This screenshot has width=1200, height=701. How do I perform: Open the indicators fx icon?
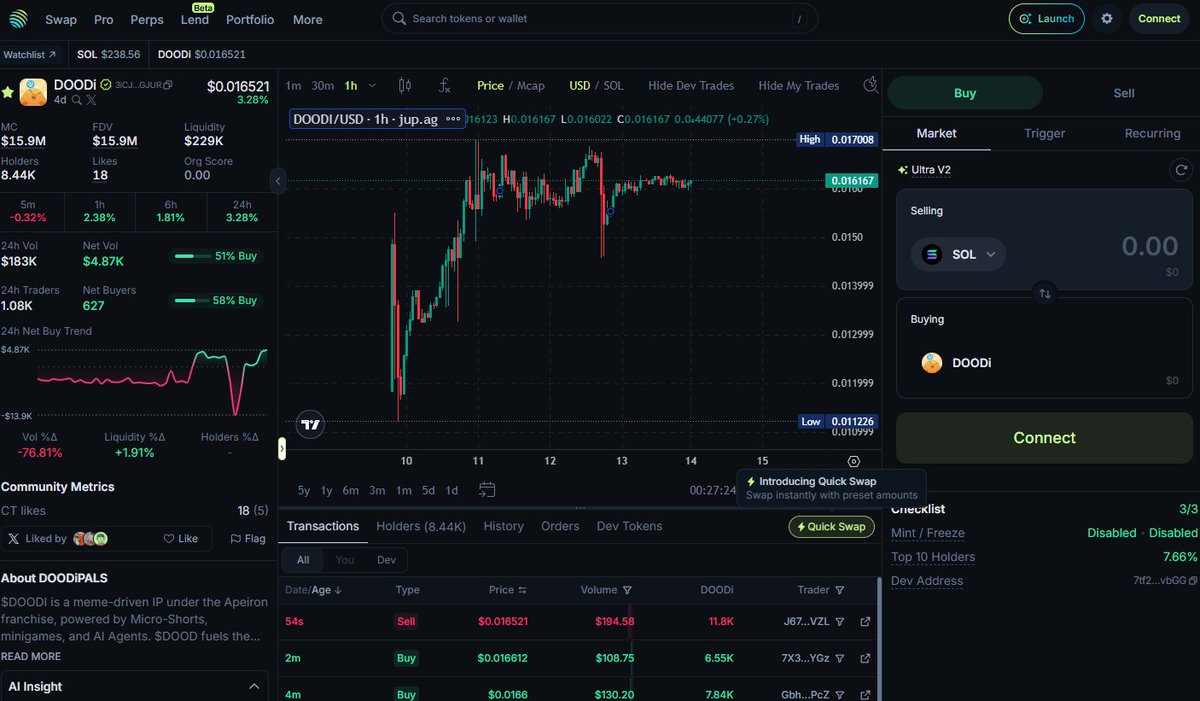point(445,86)
